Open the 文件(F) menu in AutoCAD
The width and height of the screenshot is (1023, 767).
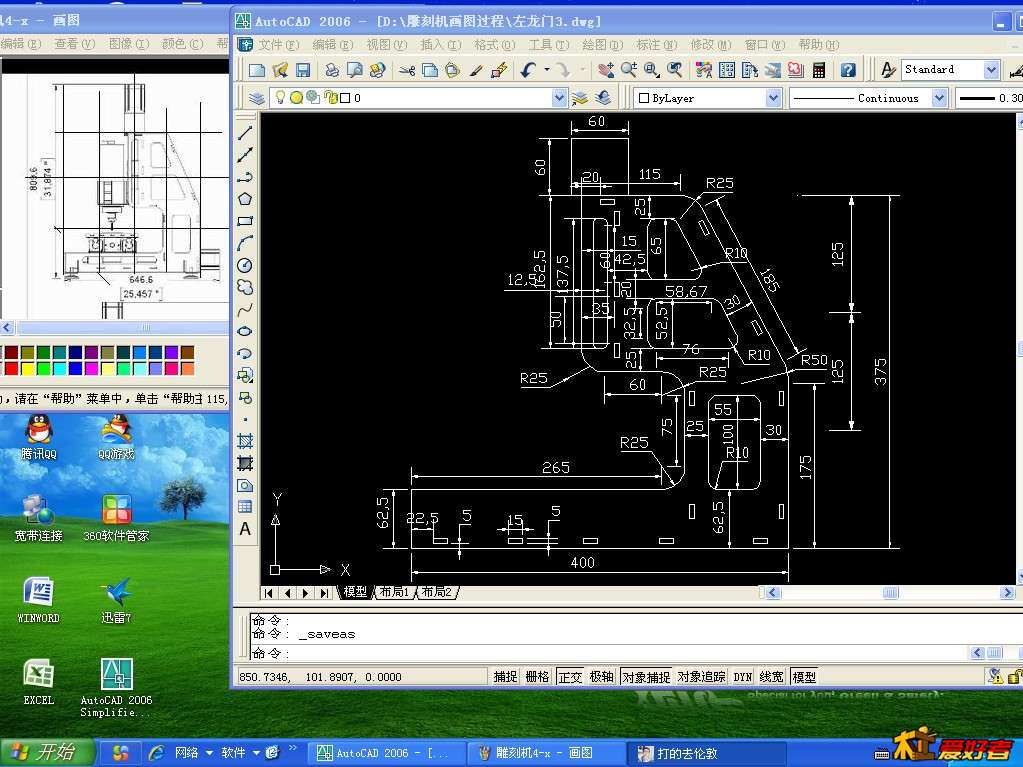pyautogui.click(x=279, y=45)
